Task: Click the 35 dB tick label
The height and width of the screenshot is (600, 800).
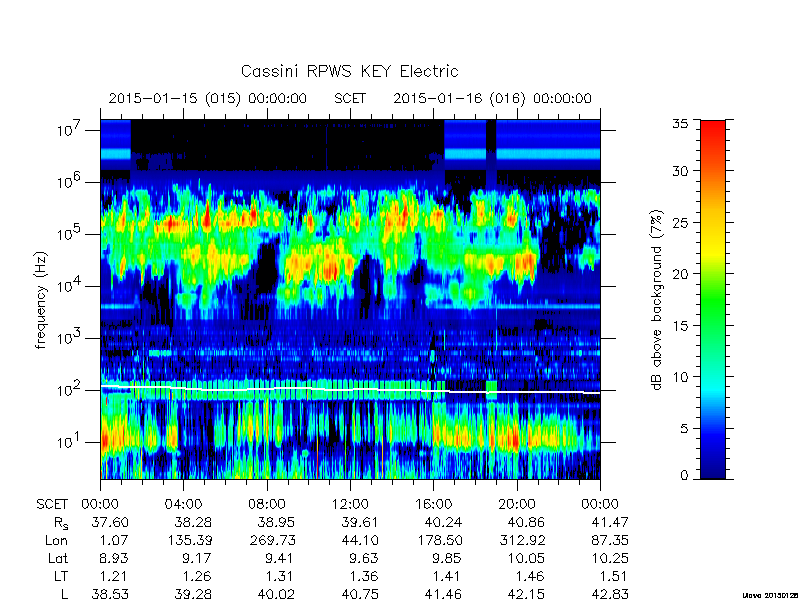Action: [x=682, y=124]
